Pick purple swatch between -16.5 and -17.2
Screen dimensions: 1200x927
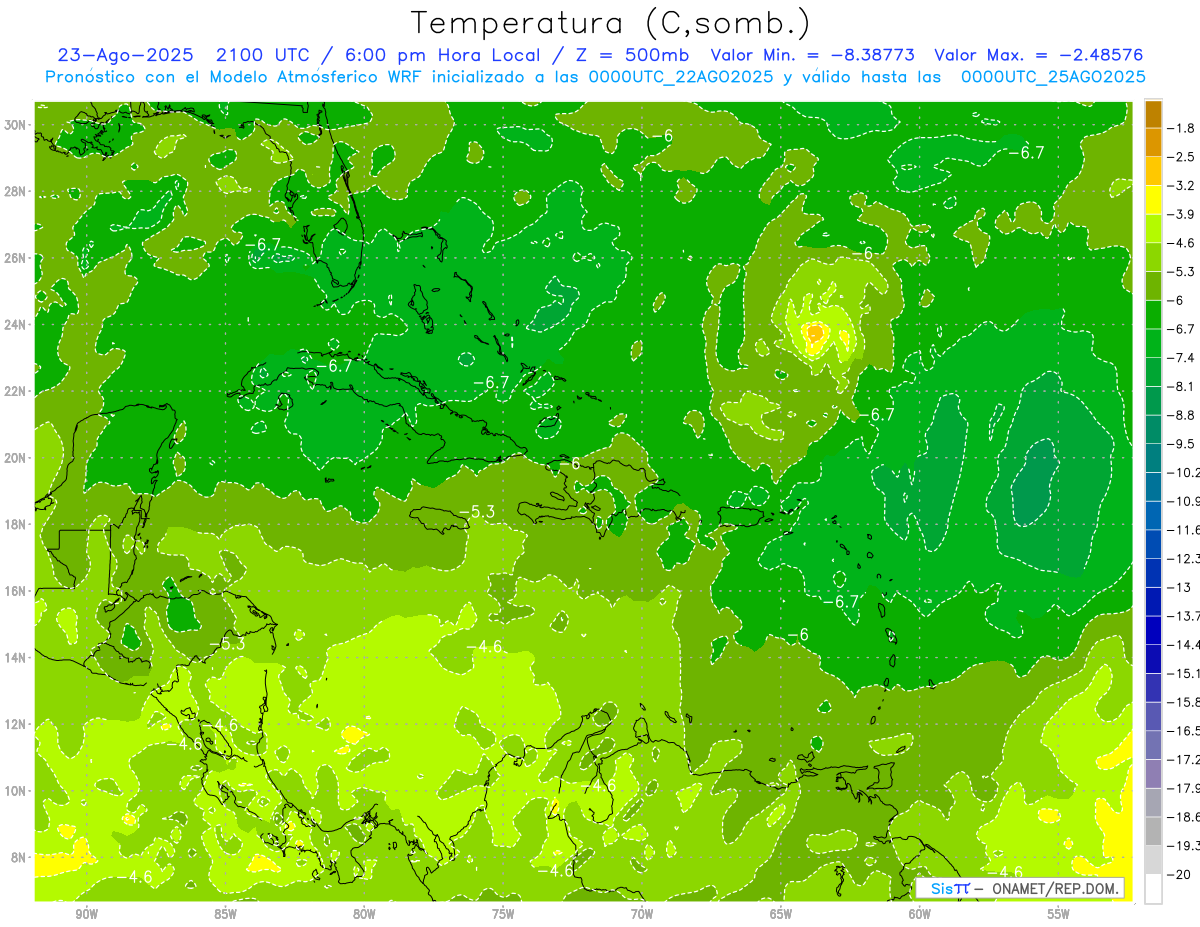(1153, 745)
